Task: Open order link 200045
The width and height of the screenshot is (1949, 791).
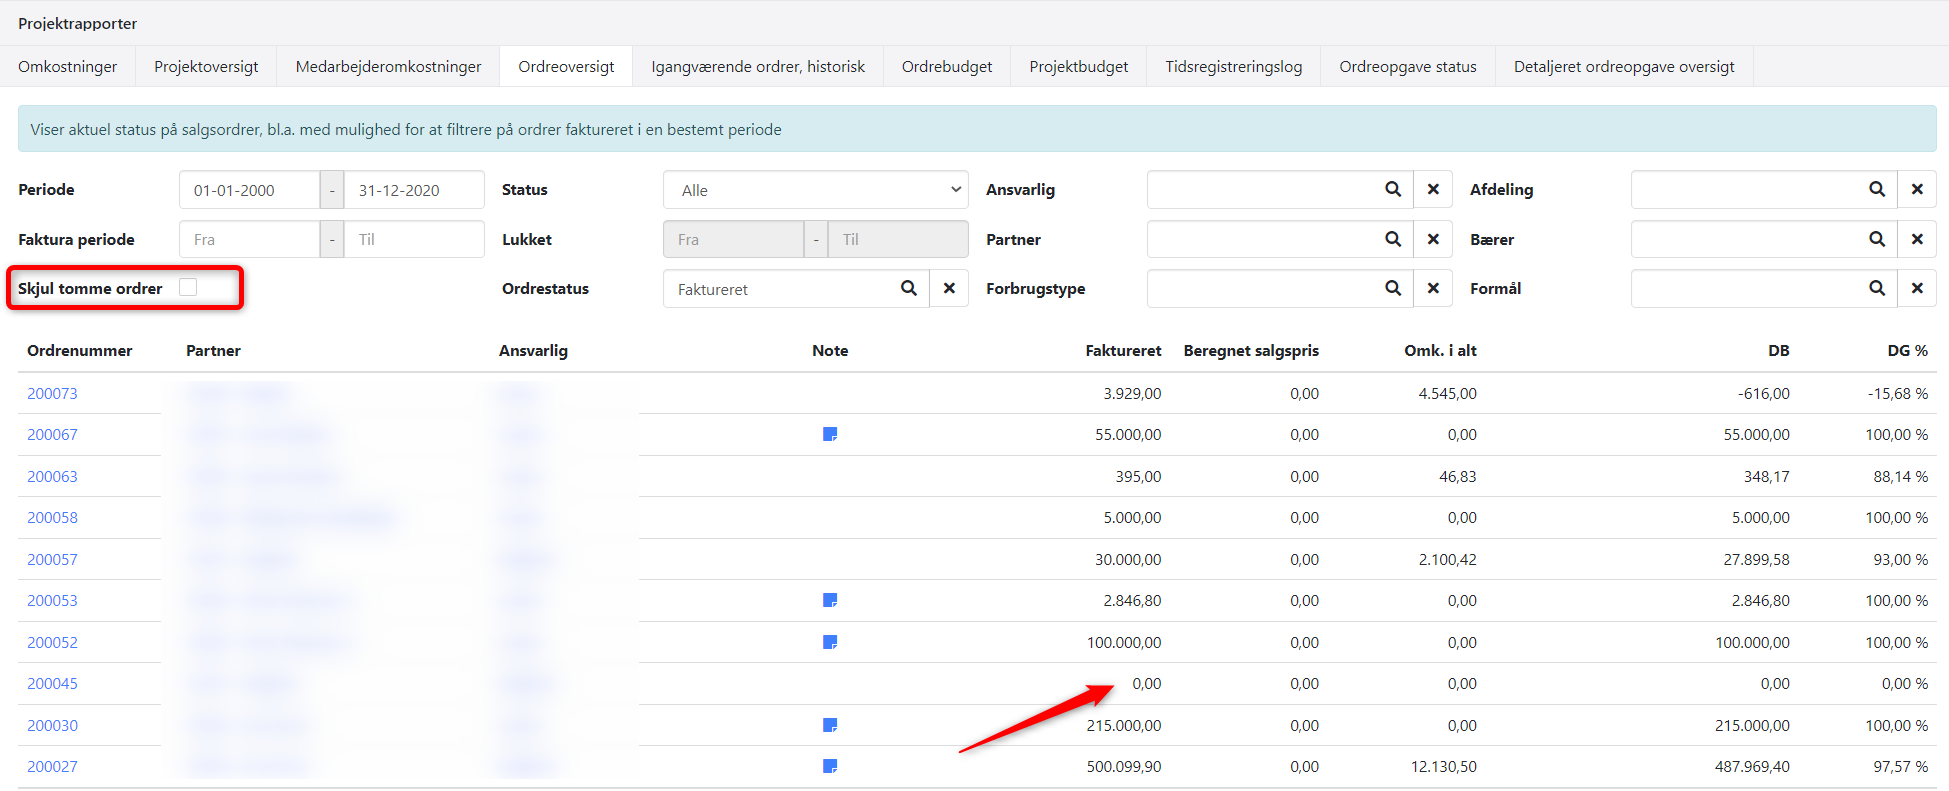Action: coord(52,684)
